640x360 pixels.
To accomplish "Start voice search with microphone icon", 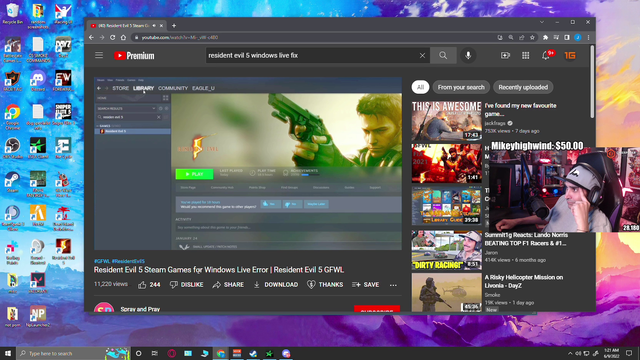I will click(468, 56).
